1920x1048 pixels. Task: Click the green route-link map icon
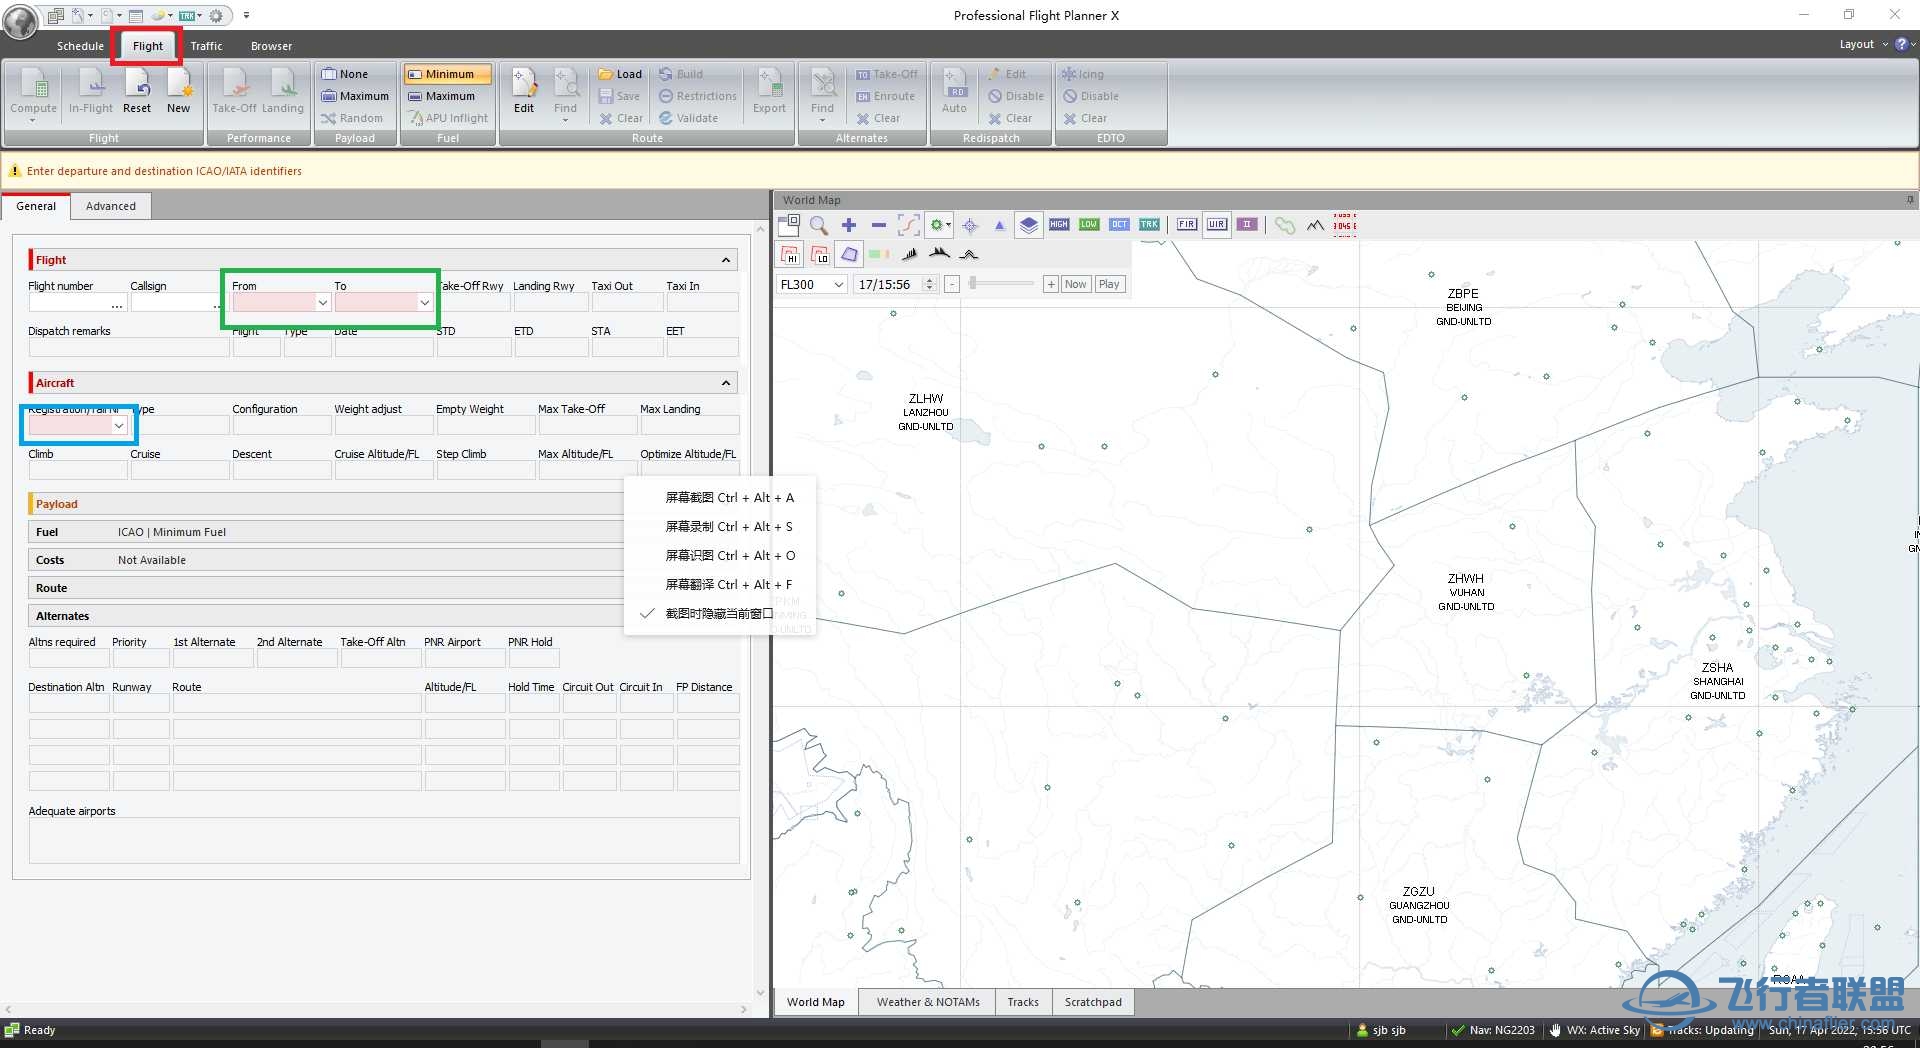click(x=1285, y=225)
